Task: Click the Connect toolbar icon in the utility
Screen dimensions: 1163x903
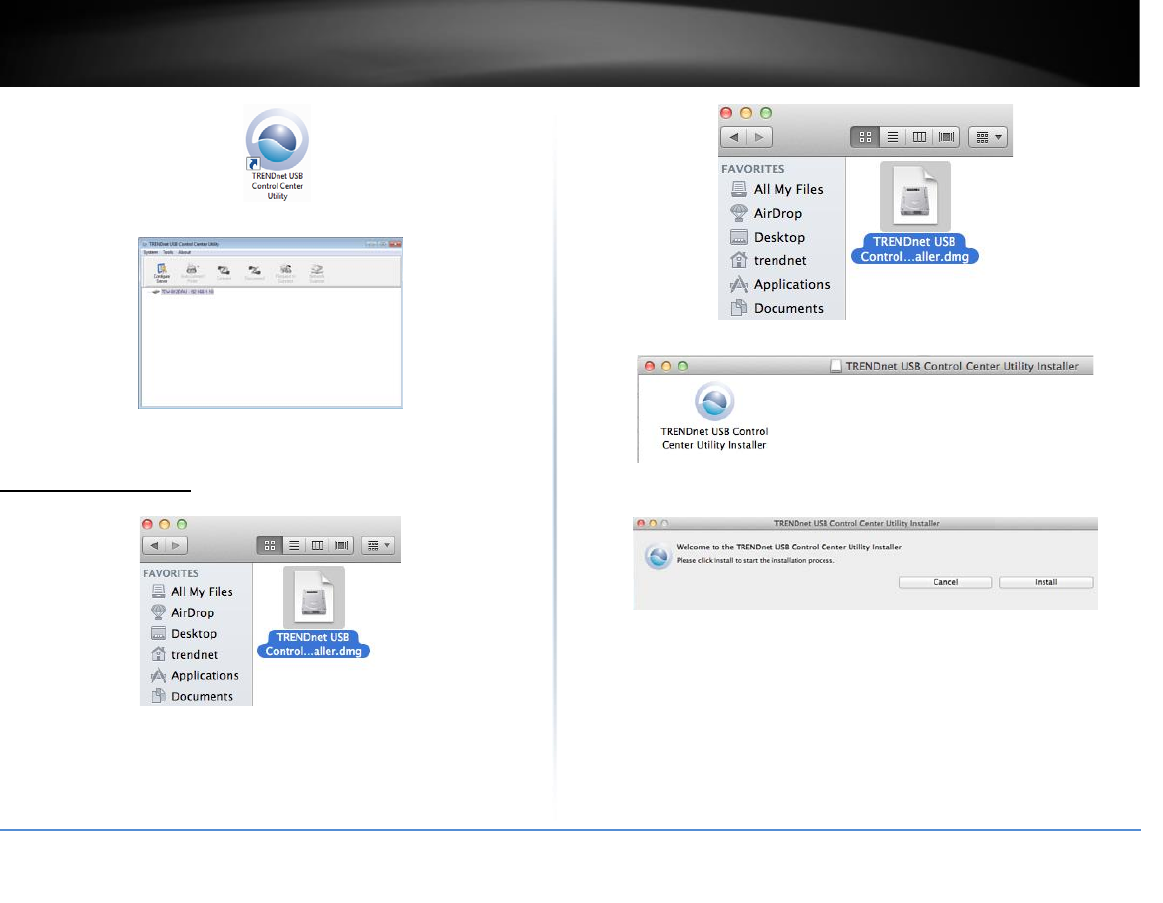Action: [223, 273]
